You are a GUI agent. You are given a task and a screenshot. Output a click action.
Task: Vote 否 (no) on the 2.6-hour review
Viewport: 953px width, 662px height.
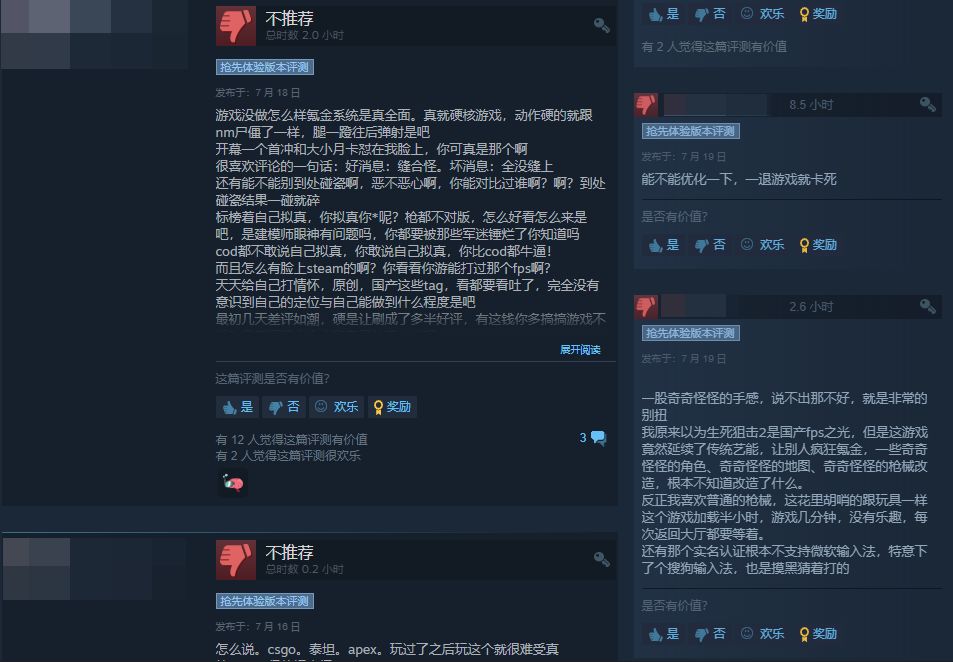(x=710, y=634)
